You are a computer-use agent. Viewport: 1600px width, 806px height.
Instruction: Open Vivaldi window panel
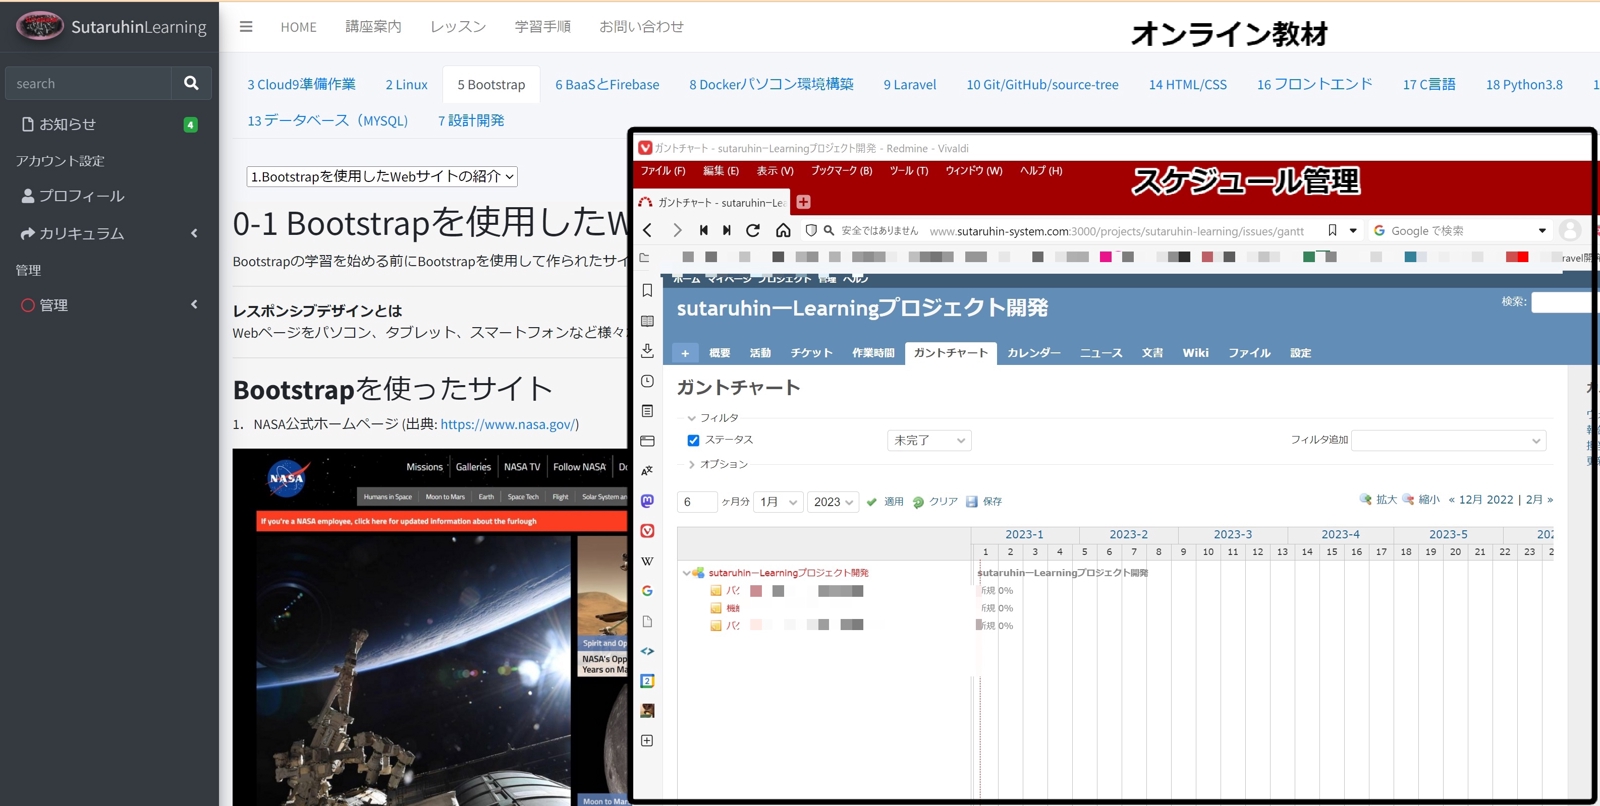(647, 441)
